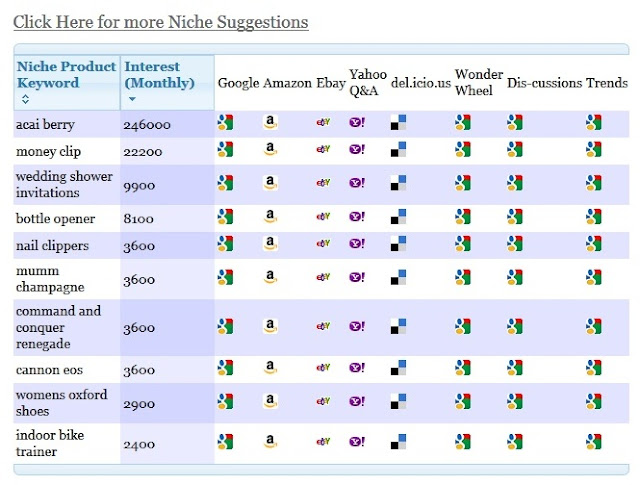640x485 pixels.
Task: Open Google icon in money clip row
Action: [225, 149]
